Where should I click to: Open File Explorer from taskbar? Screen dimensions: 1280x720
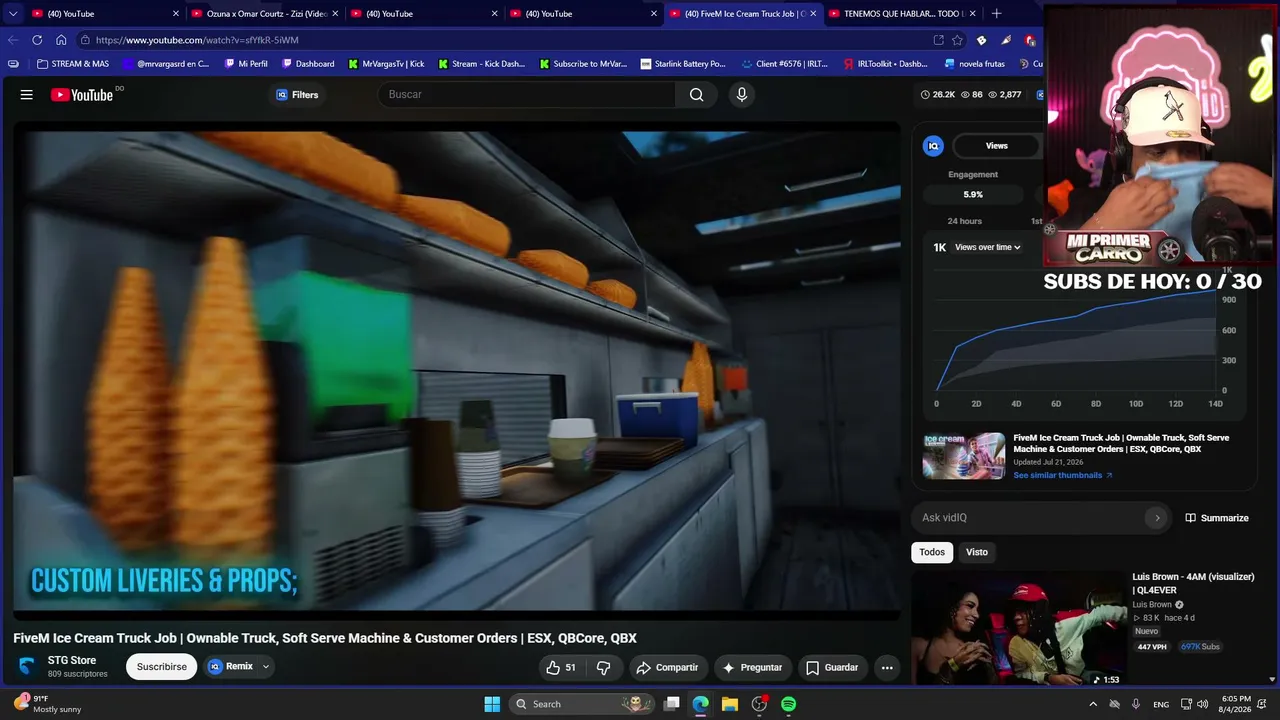[730, 704]
